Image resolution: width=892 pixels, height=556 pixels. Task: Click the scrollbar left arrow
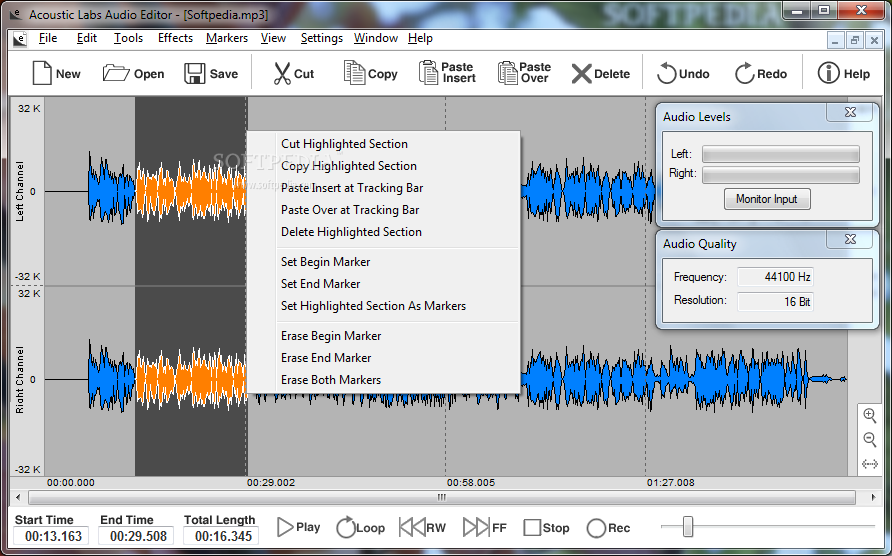tap(18, 497)
